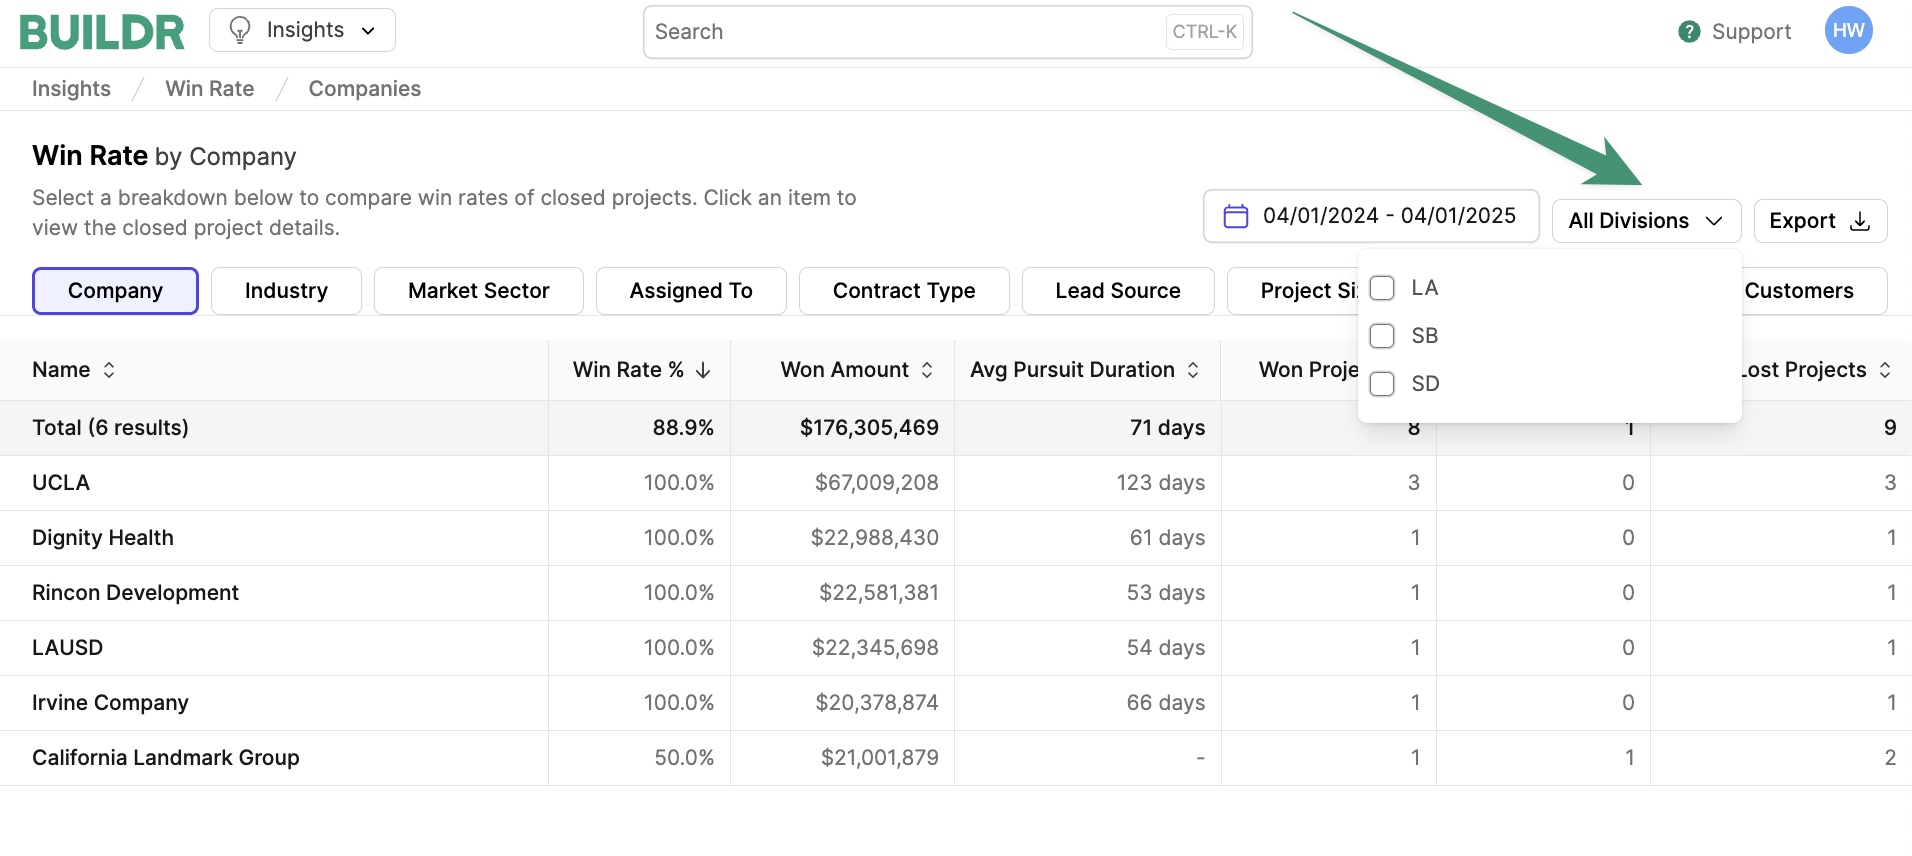Click the Companies breadcrumb
The height and width of the screenshot is (856, 1912).
pos(365,89)
